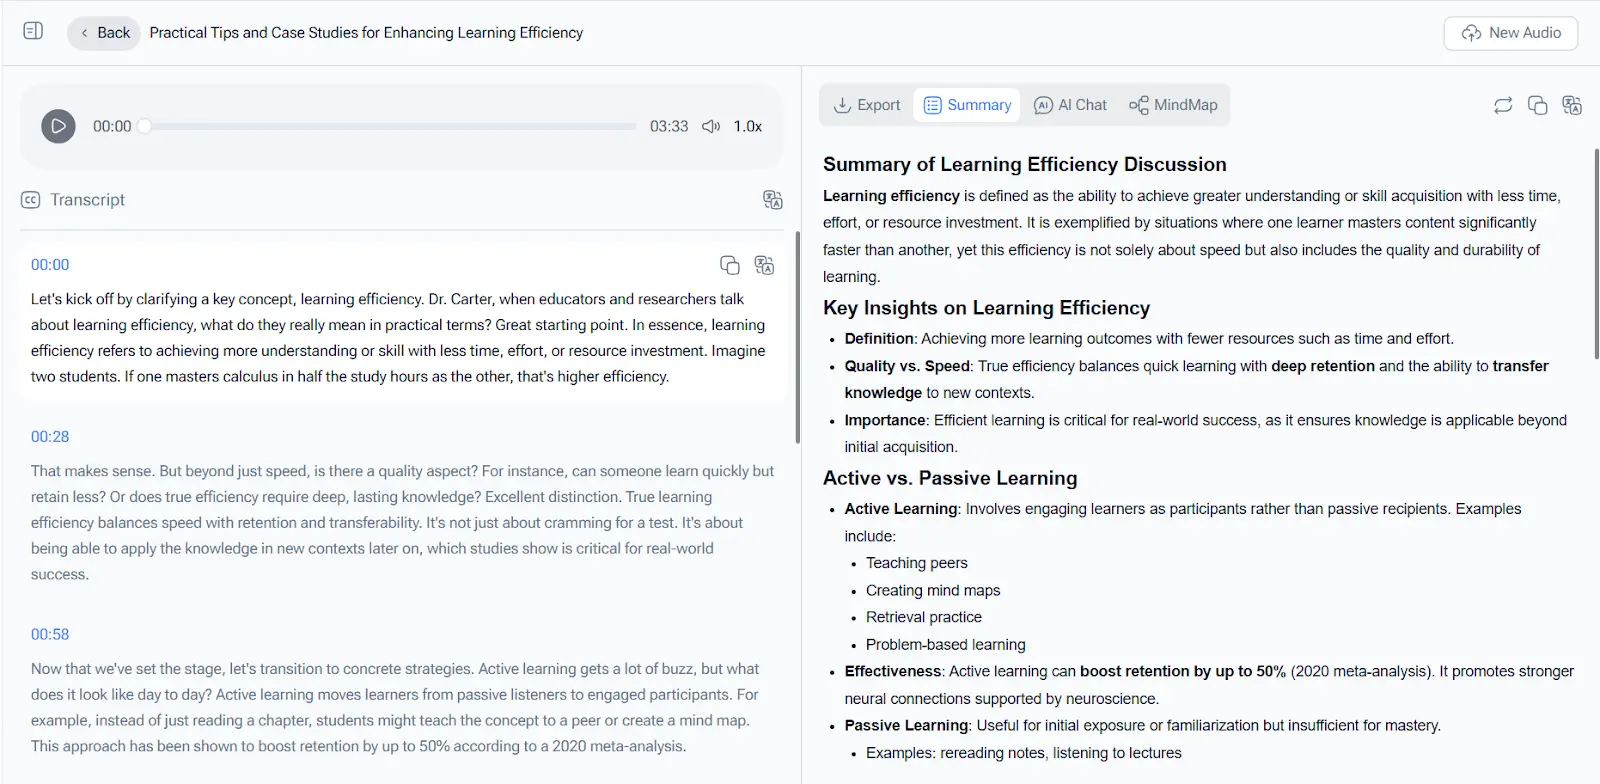The width and height of the screenshot is (1600, 784).
Task: Click the summary panel scrollbar
Action: [x=1596, y=253]
